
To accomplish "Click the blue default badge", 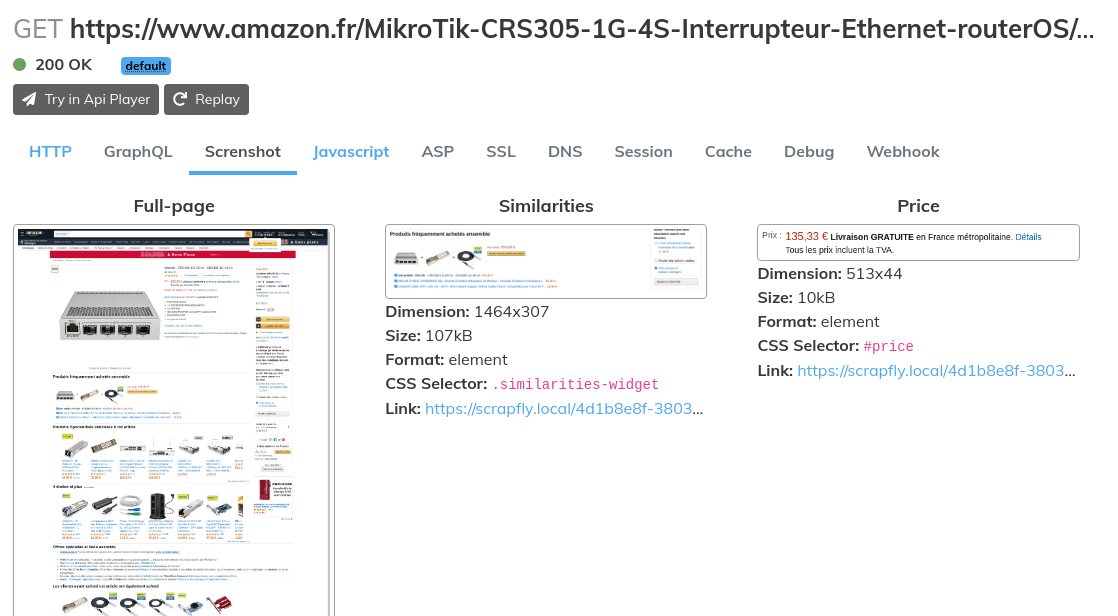I will [x=145, y=65].
